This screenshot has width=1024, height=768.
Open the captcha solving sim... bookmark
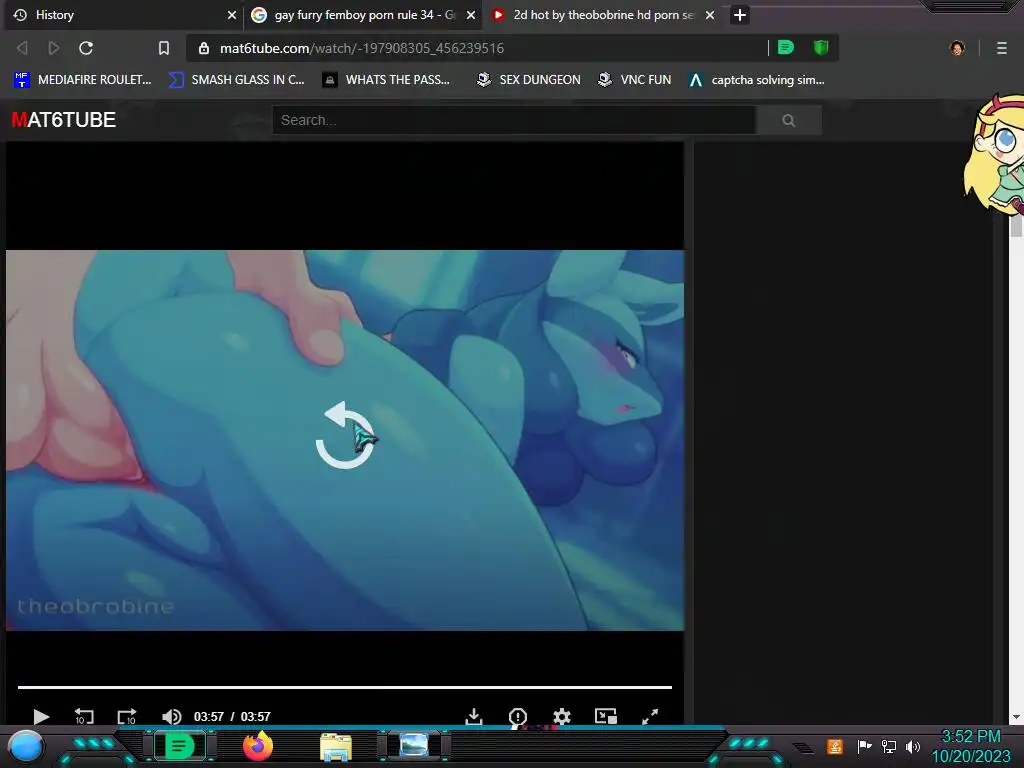coord(756,80)
